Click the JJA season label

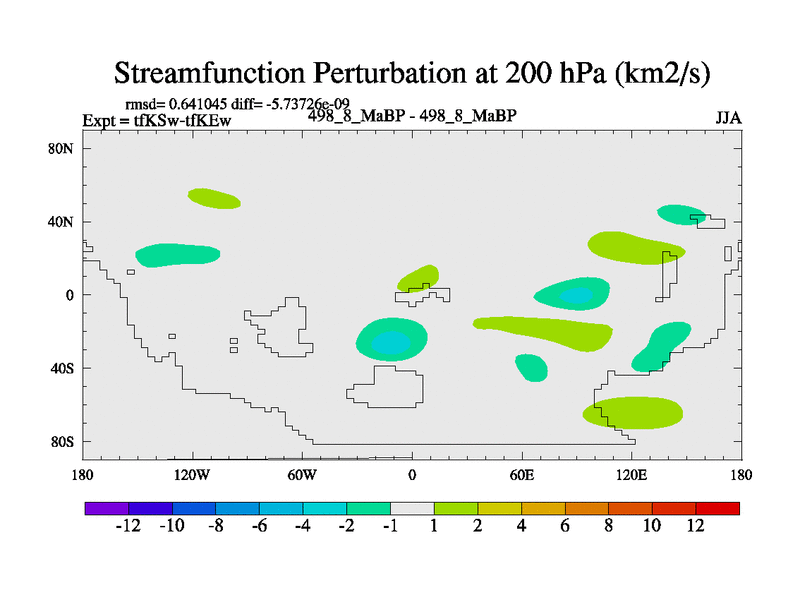(728, 118)
